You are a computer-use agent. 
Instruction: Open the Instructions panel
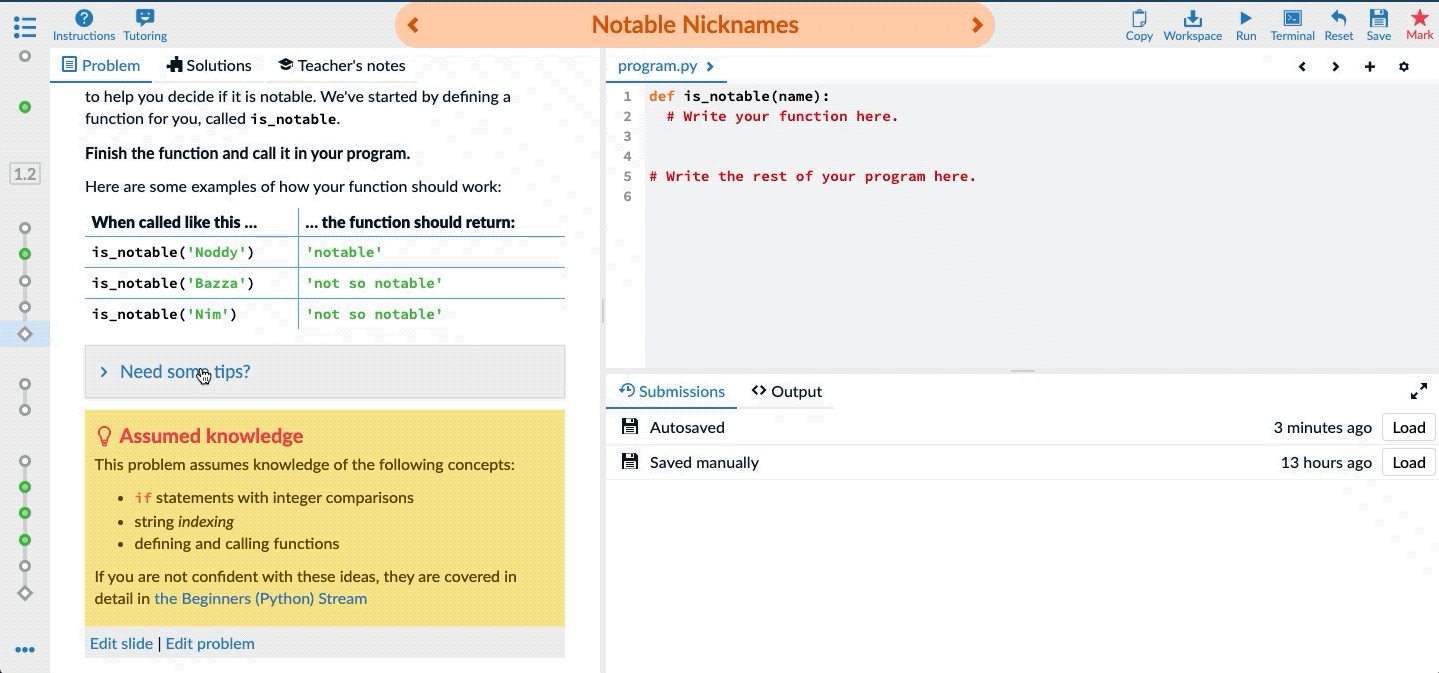click(83, 24)
